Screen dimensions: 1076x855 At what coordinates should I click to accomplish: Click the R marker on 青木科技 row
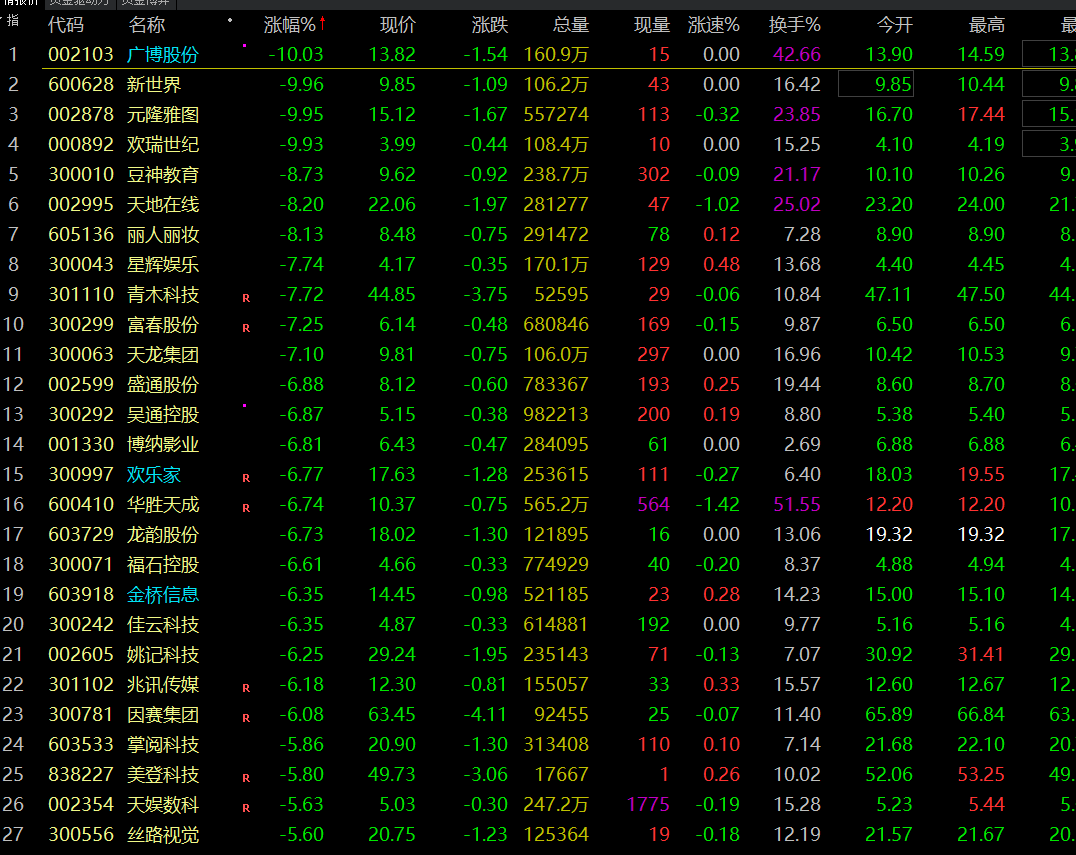click(246, 297)
